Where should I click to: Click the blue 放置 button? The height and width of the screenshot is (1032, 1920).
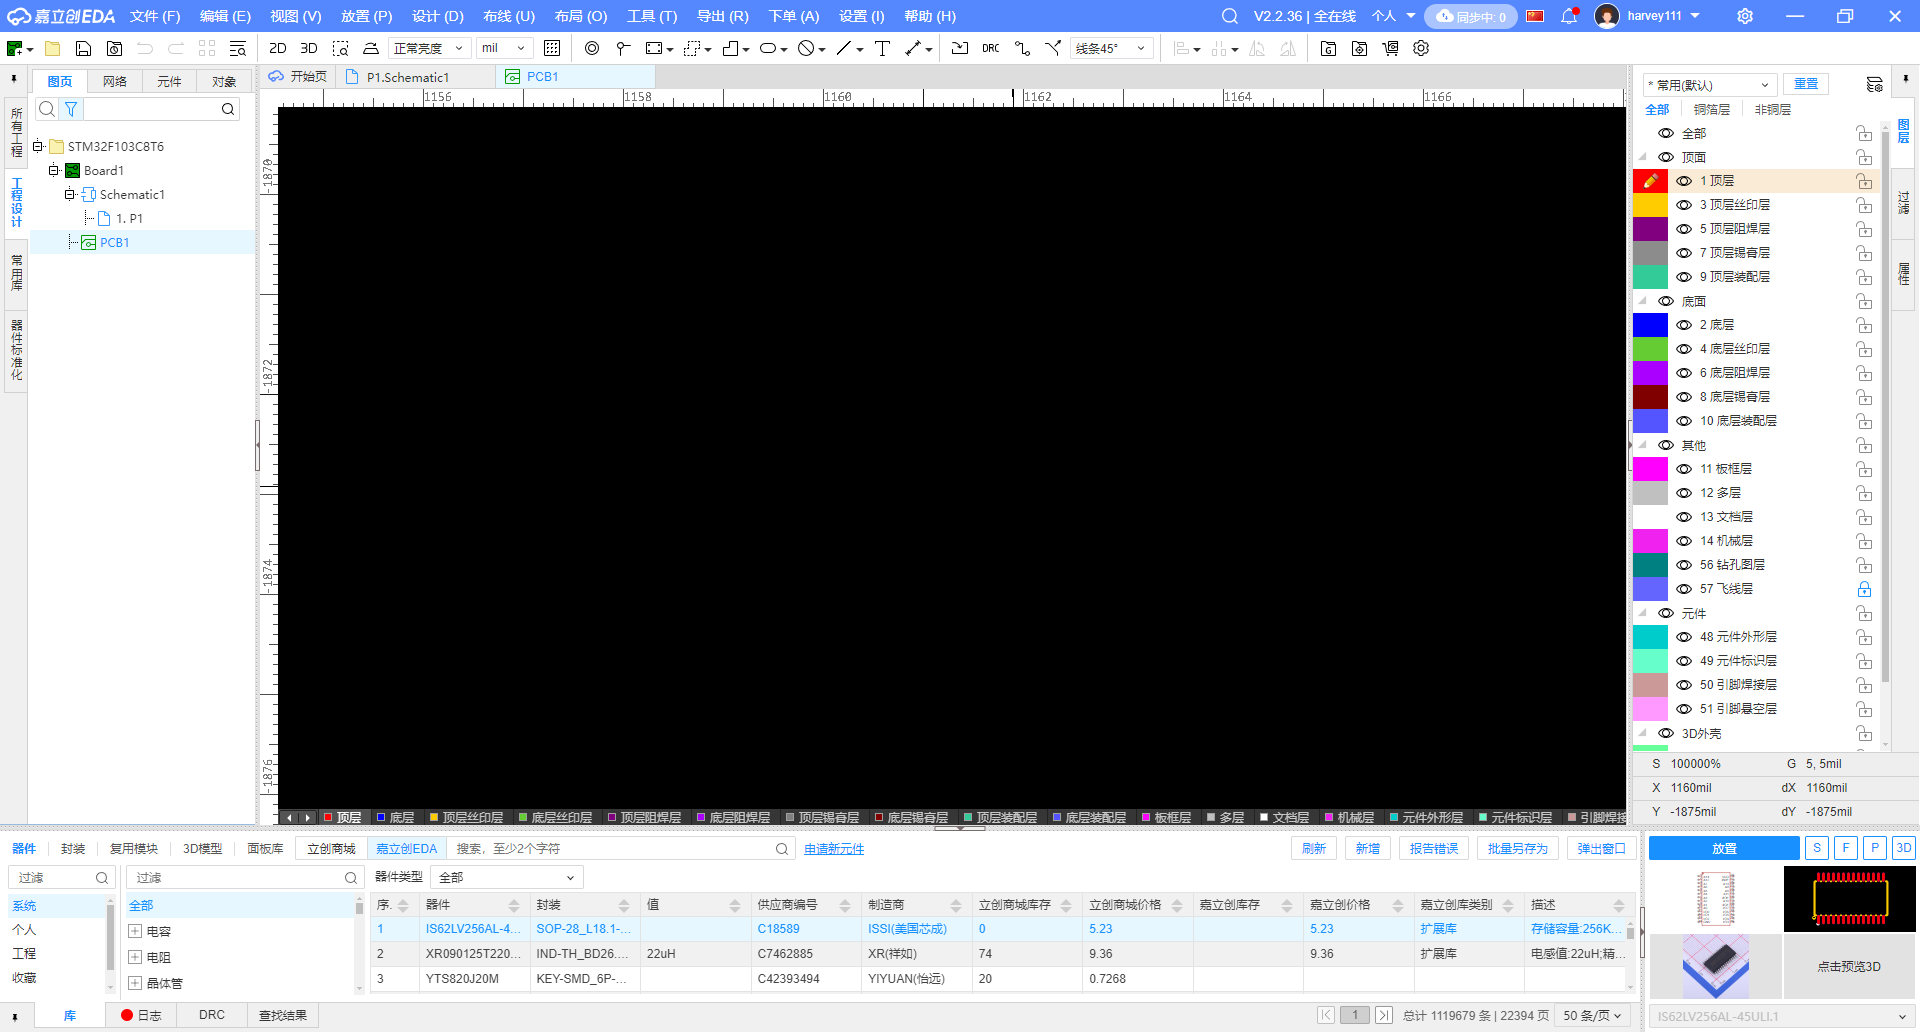pos(1723,848)
